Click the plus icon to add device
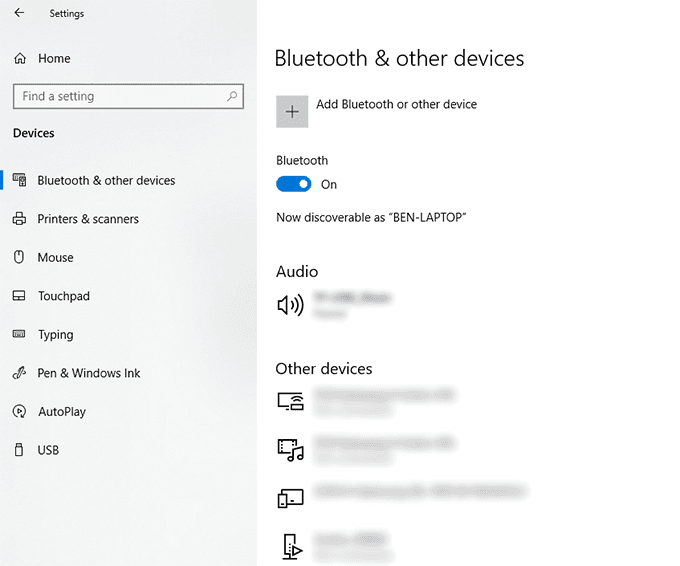The image size is (680, 566). 292,112
